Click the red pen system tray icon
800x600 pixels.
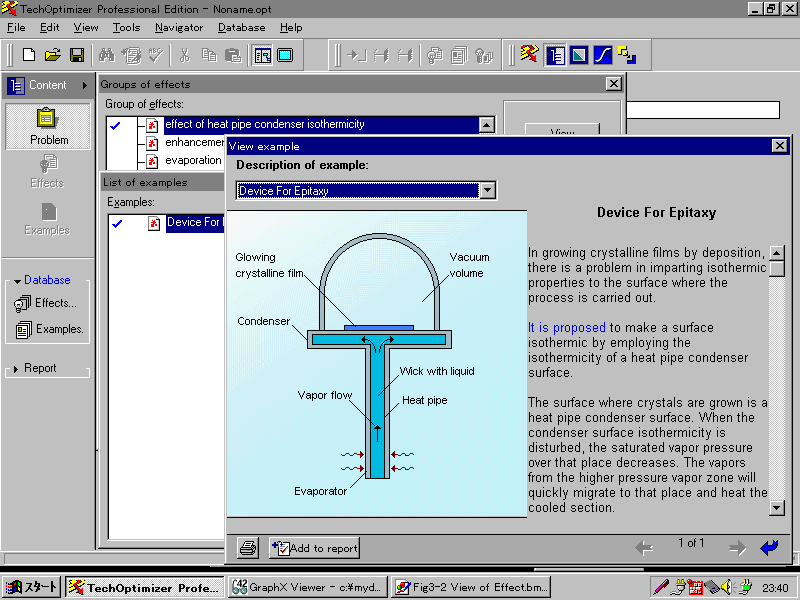coord(661,587)
